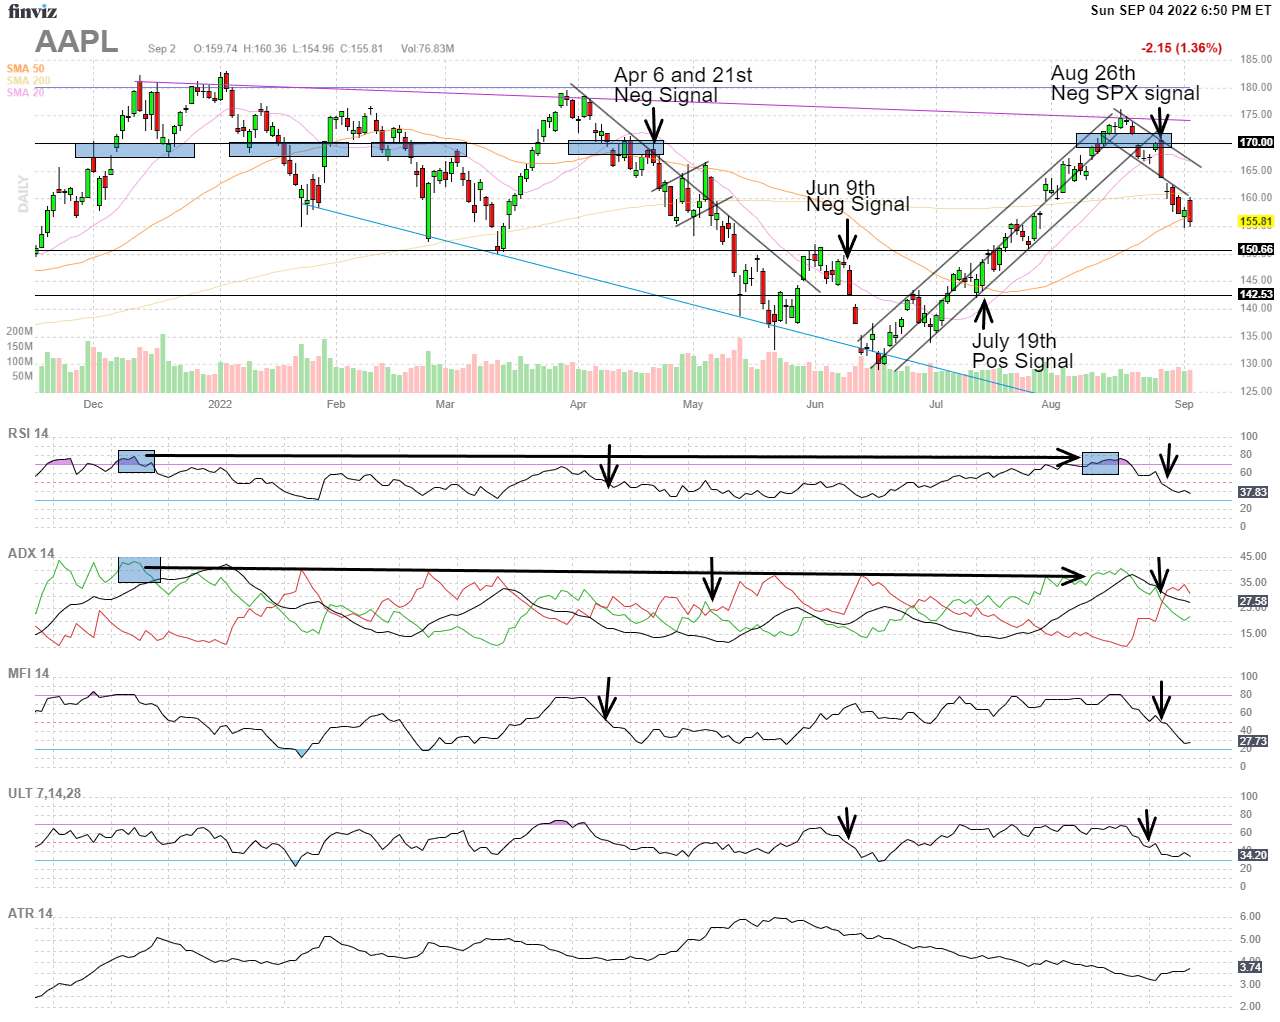
Task: Click the ULT 7,14,28 indicator label
Action: [44, 793]
